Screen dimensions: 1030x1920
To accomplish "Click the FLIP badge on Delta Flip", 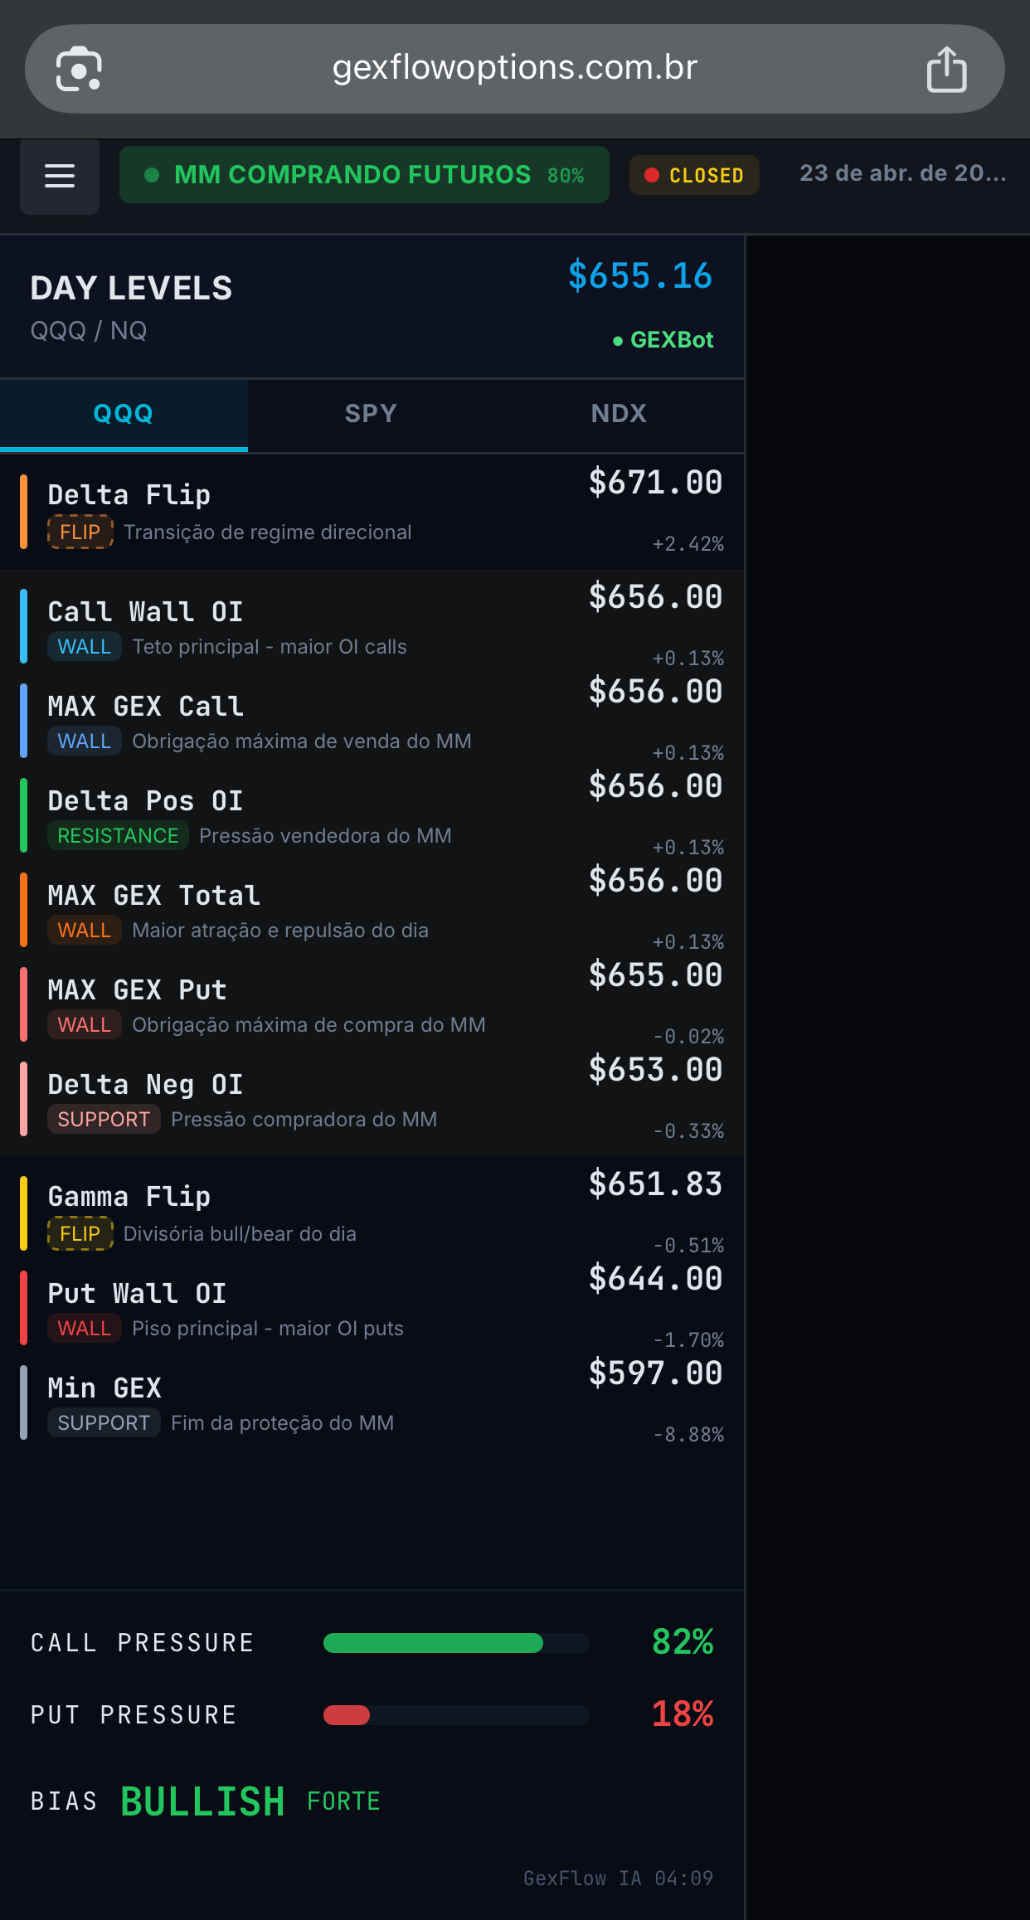I will (x=80, y=532).
